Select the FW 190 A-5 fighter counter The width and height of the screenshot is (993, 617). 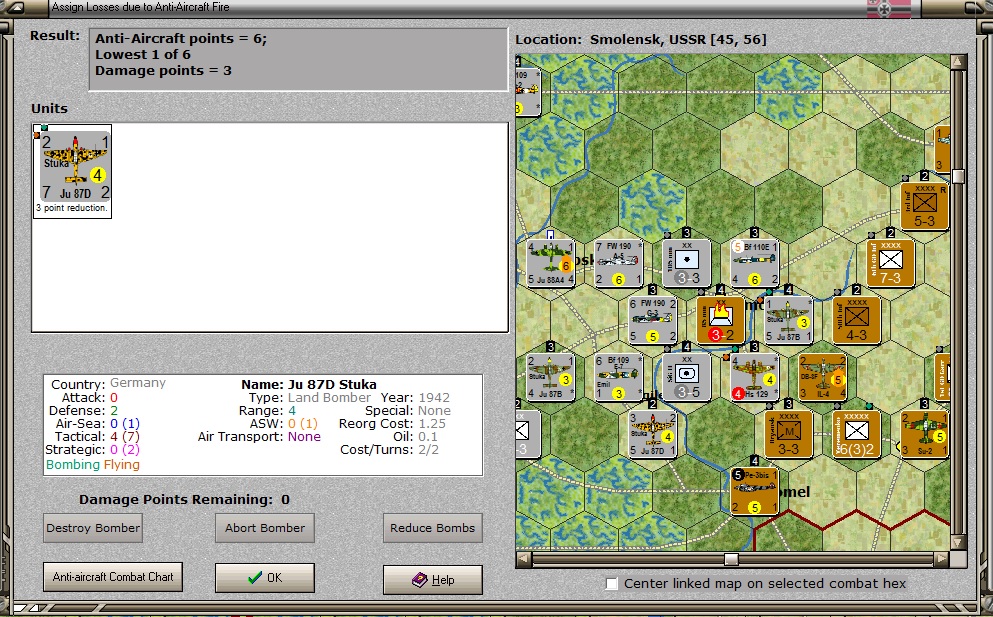[x=619, y=263]
